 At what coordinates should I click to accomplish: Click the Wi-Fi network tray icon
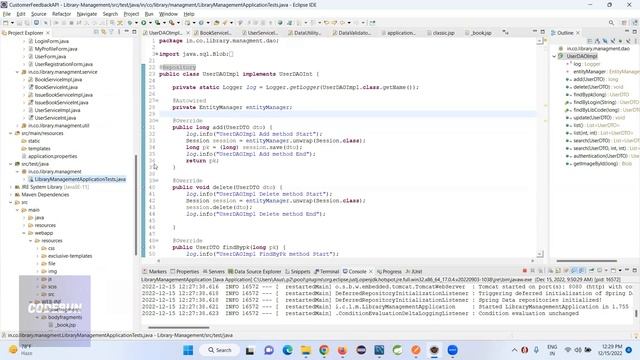click(x=568, y=350)
